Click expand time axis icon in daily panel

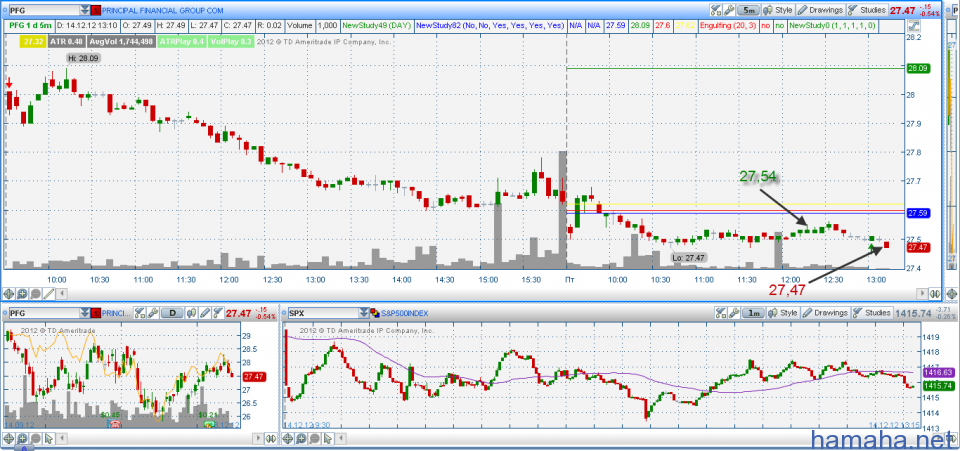tap(271, 439)
